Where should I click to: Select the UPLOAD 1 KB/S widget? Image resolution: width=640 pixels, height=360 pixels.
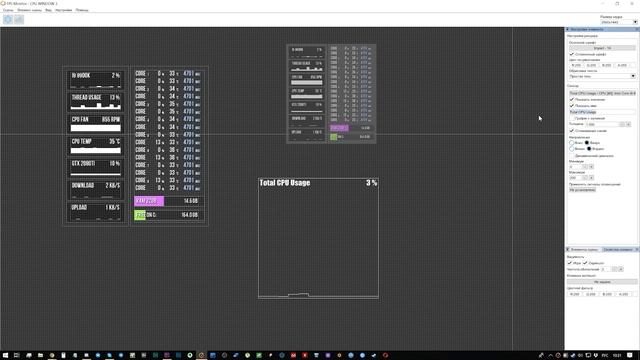(96, 212)
